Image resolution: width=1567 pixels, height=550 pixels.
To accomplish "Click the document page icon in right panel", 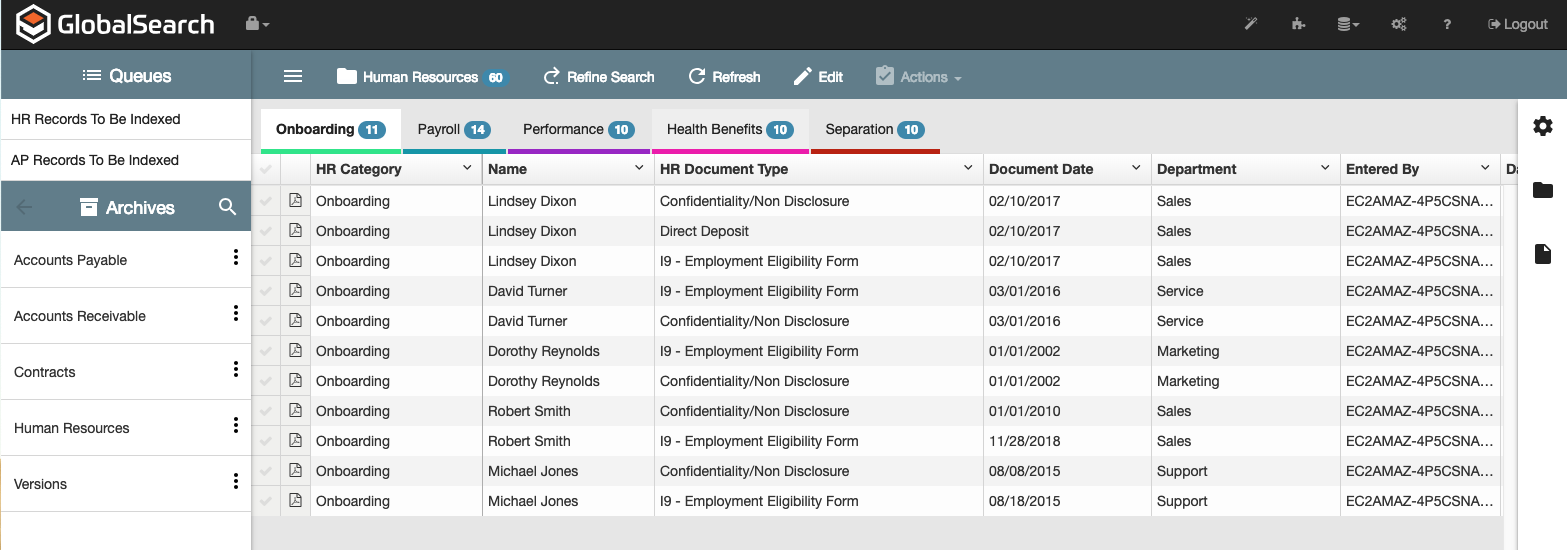I will (1543, 254).
